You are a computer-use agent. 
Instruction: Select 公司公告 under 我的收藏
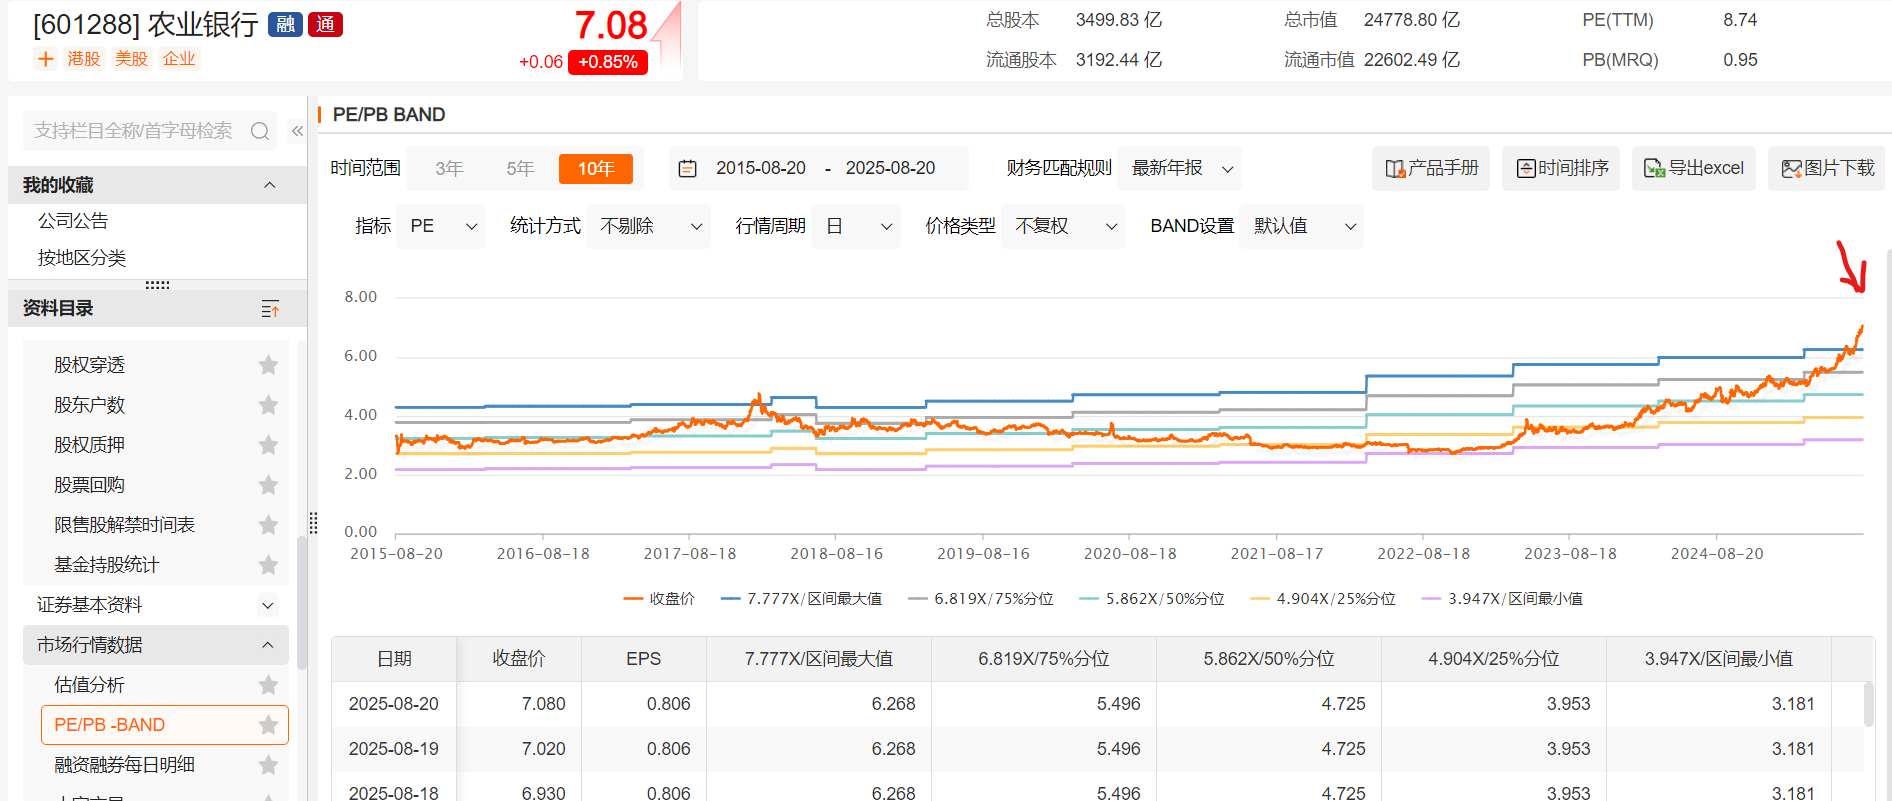[73, 221]
